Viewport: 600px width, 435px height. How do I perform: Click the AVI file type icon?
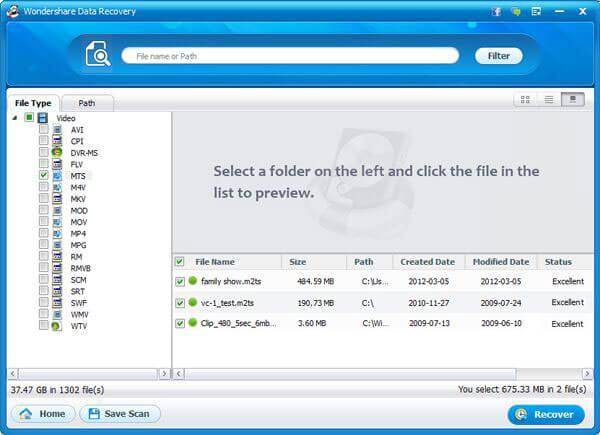pyautogui.click(x=57, y=130)
